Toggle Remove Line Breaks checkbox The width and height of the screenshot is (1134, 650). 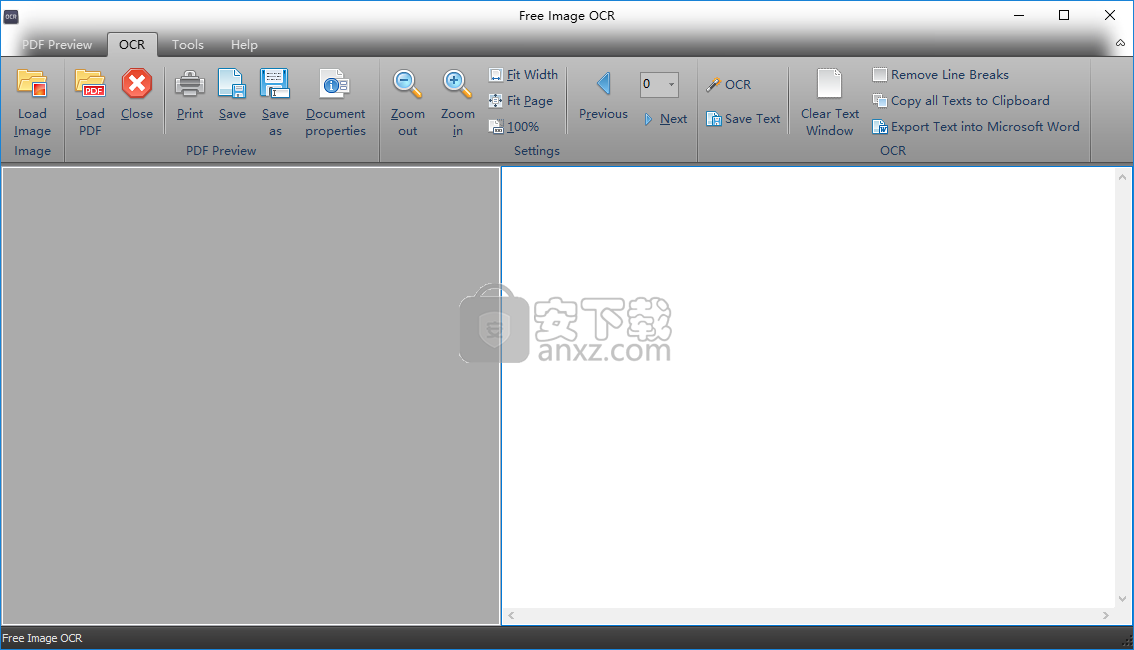point(879,74)
